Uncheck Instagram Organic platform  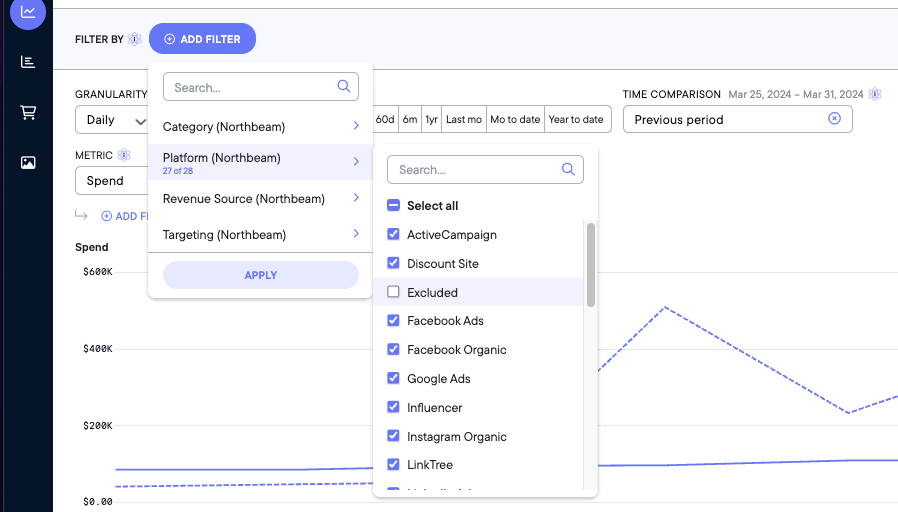pyautogui.click(x=393, y=435)
